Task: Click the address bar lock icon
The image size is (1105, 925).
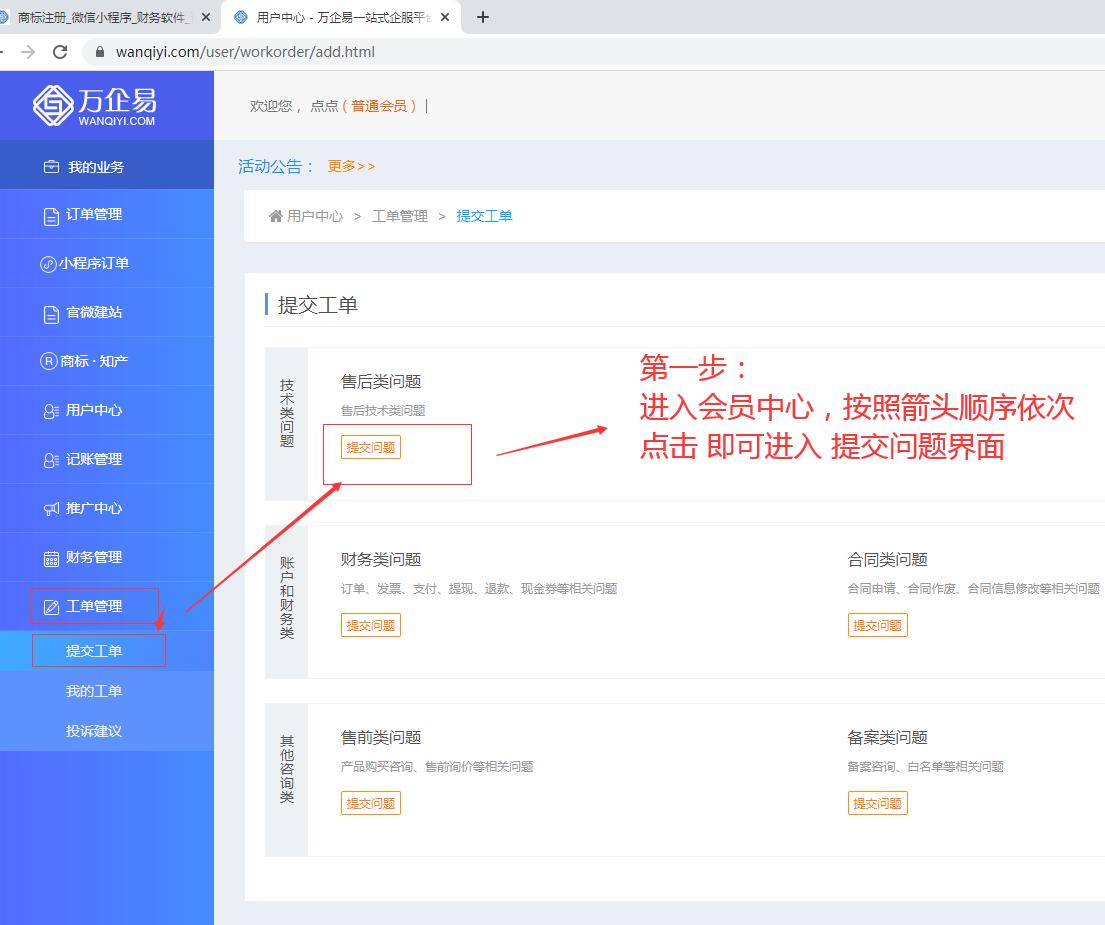Action: click(x=100, y=51)
